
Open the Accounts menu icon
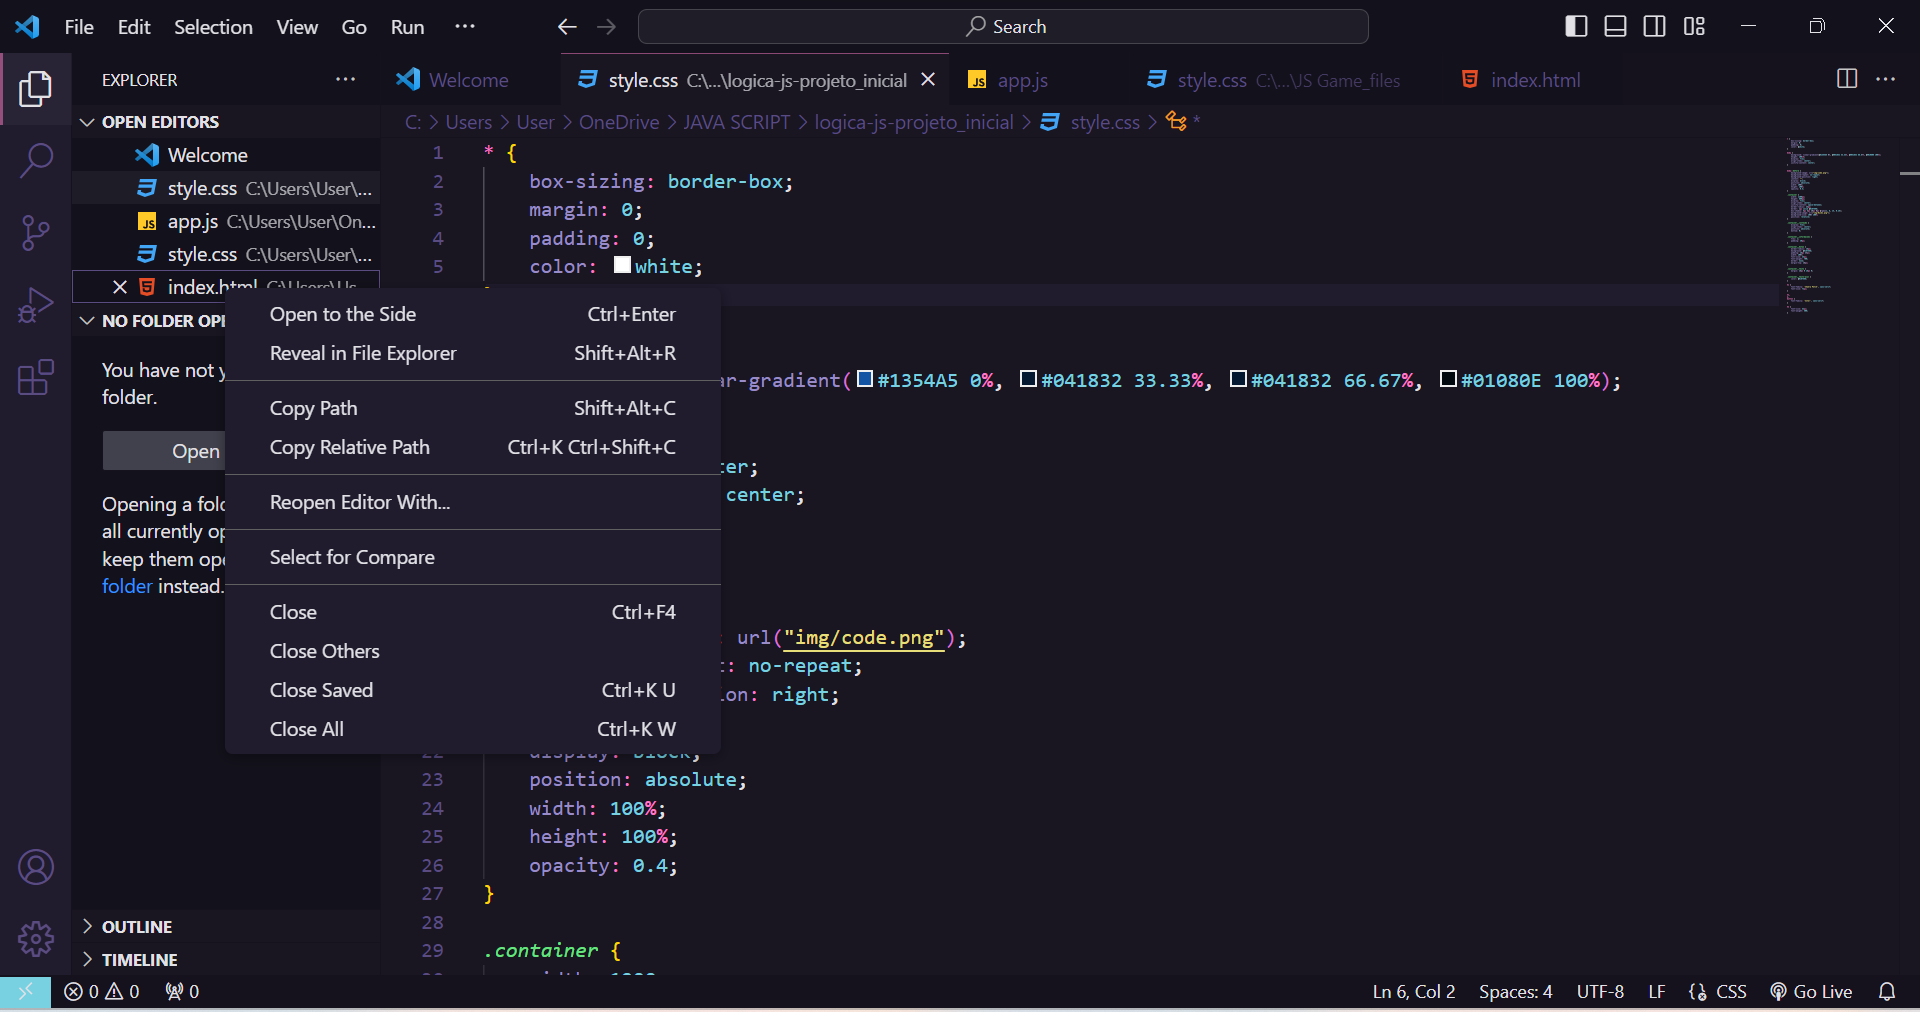tap(36, 867)
